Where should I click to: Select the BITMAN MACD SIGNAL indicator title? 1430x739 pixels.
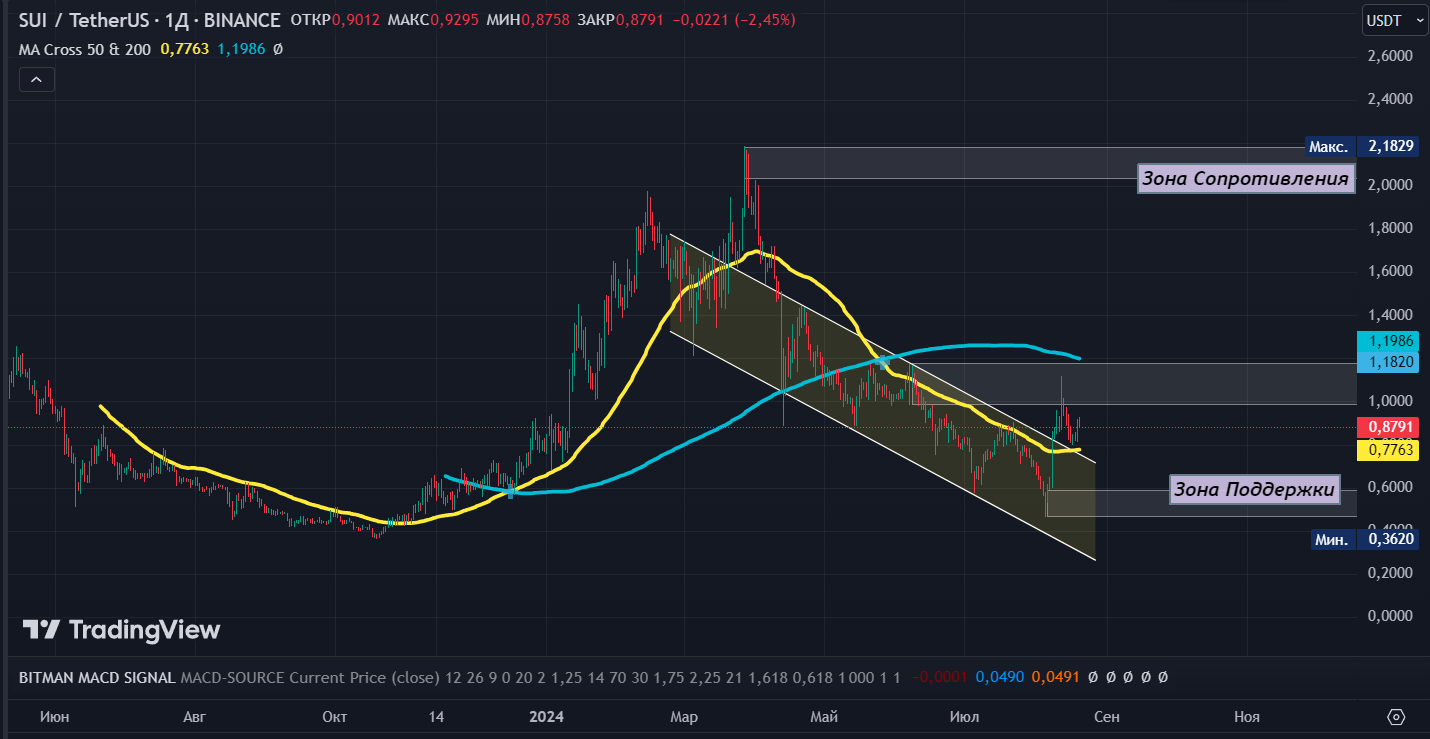(x=96, y=677)
